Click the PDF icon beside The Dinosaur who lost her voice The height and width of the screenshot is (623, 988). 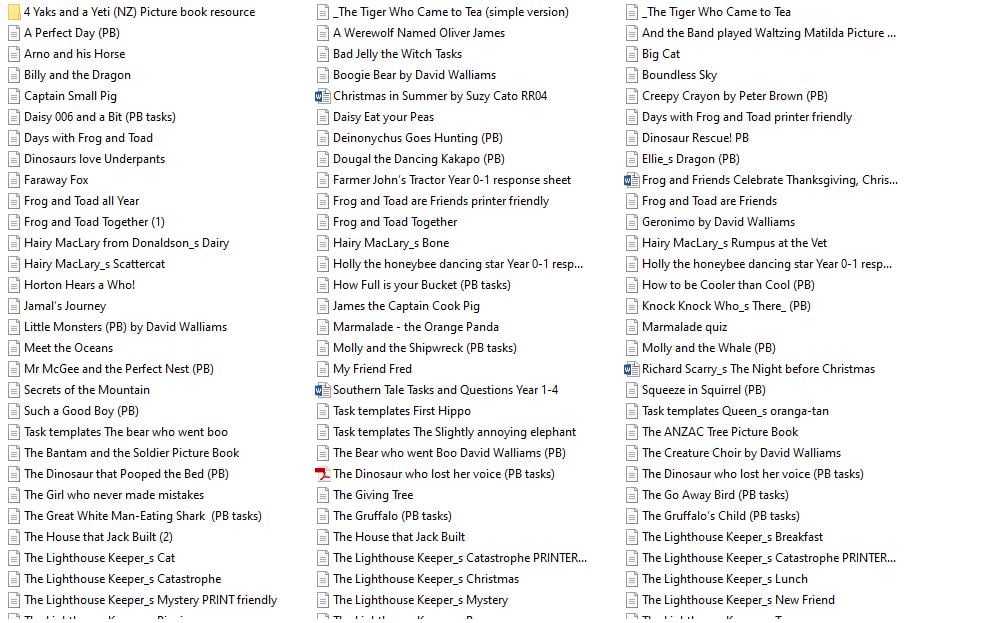click(x=323, y=474)
